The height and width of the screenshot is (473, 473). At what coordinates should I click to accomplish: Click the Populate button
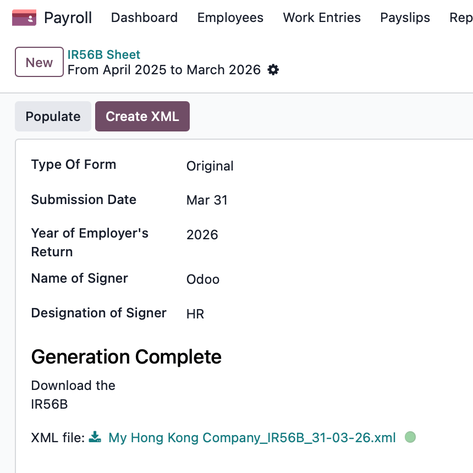click(53, 116)
